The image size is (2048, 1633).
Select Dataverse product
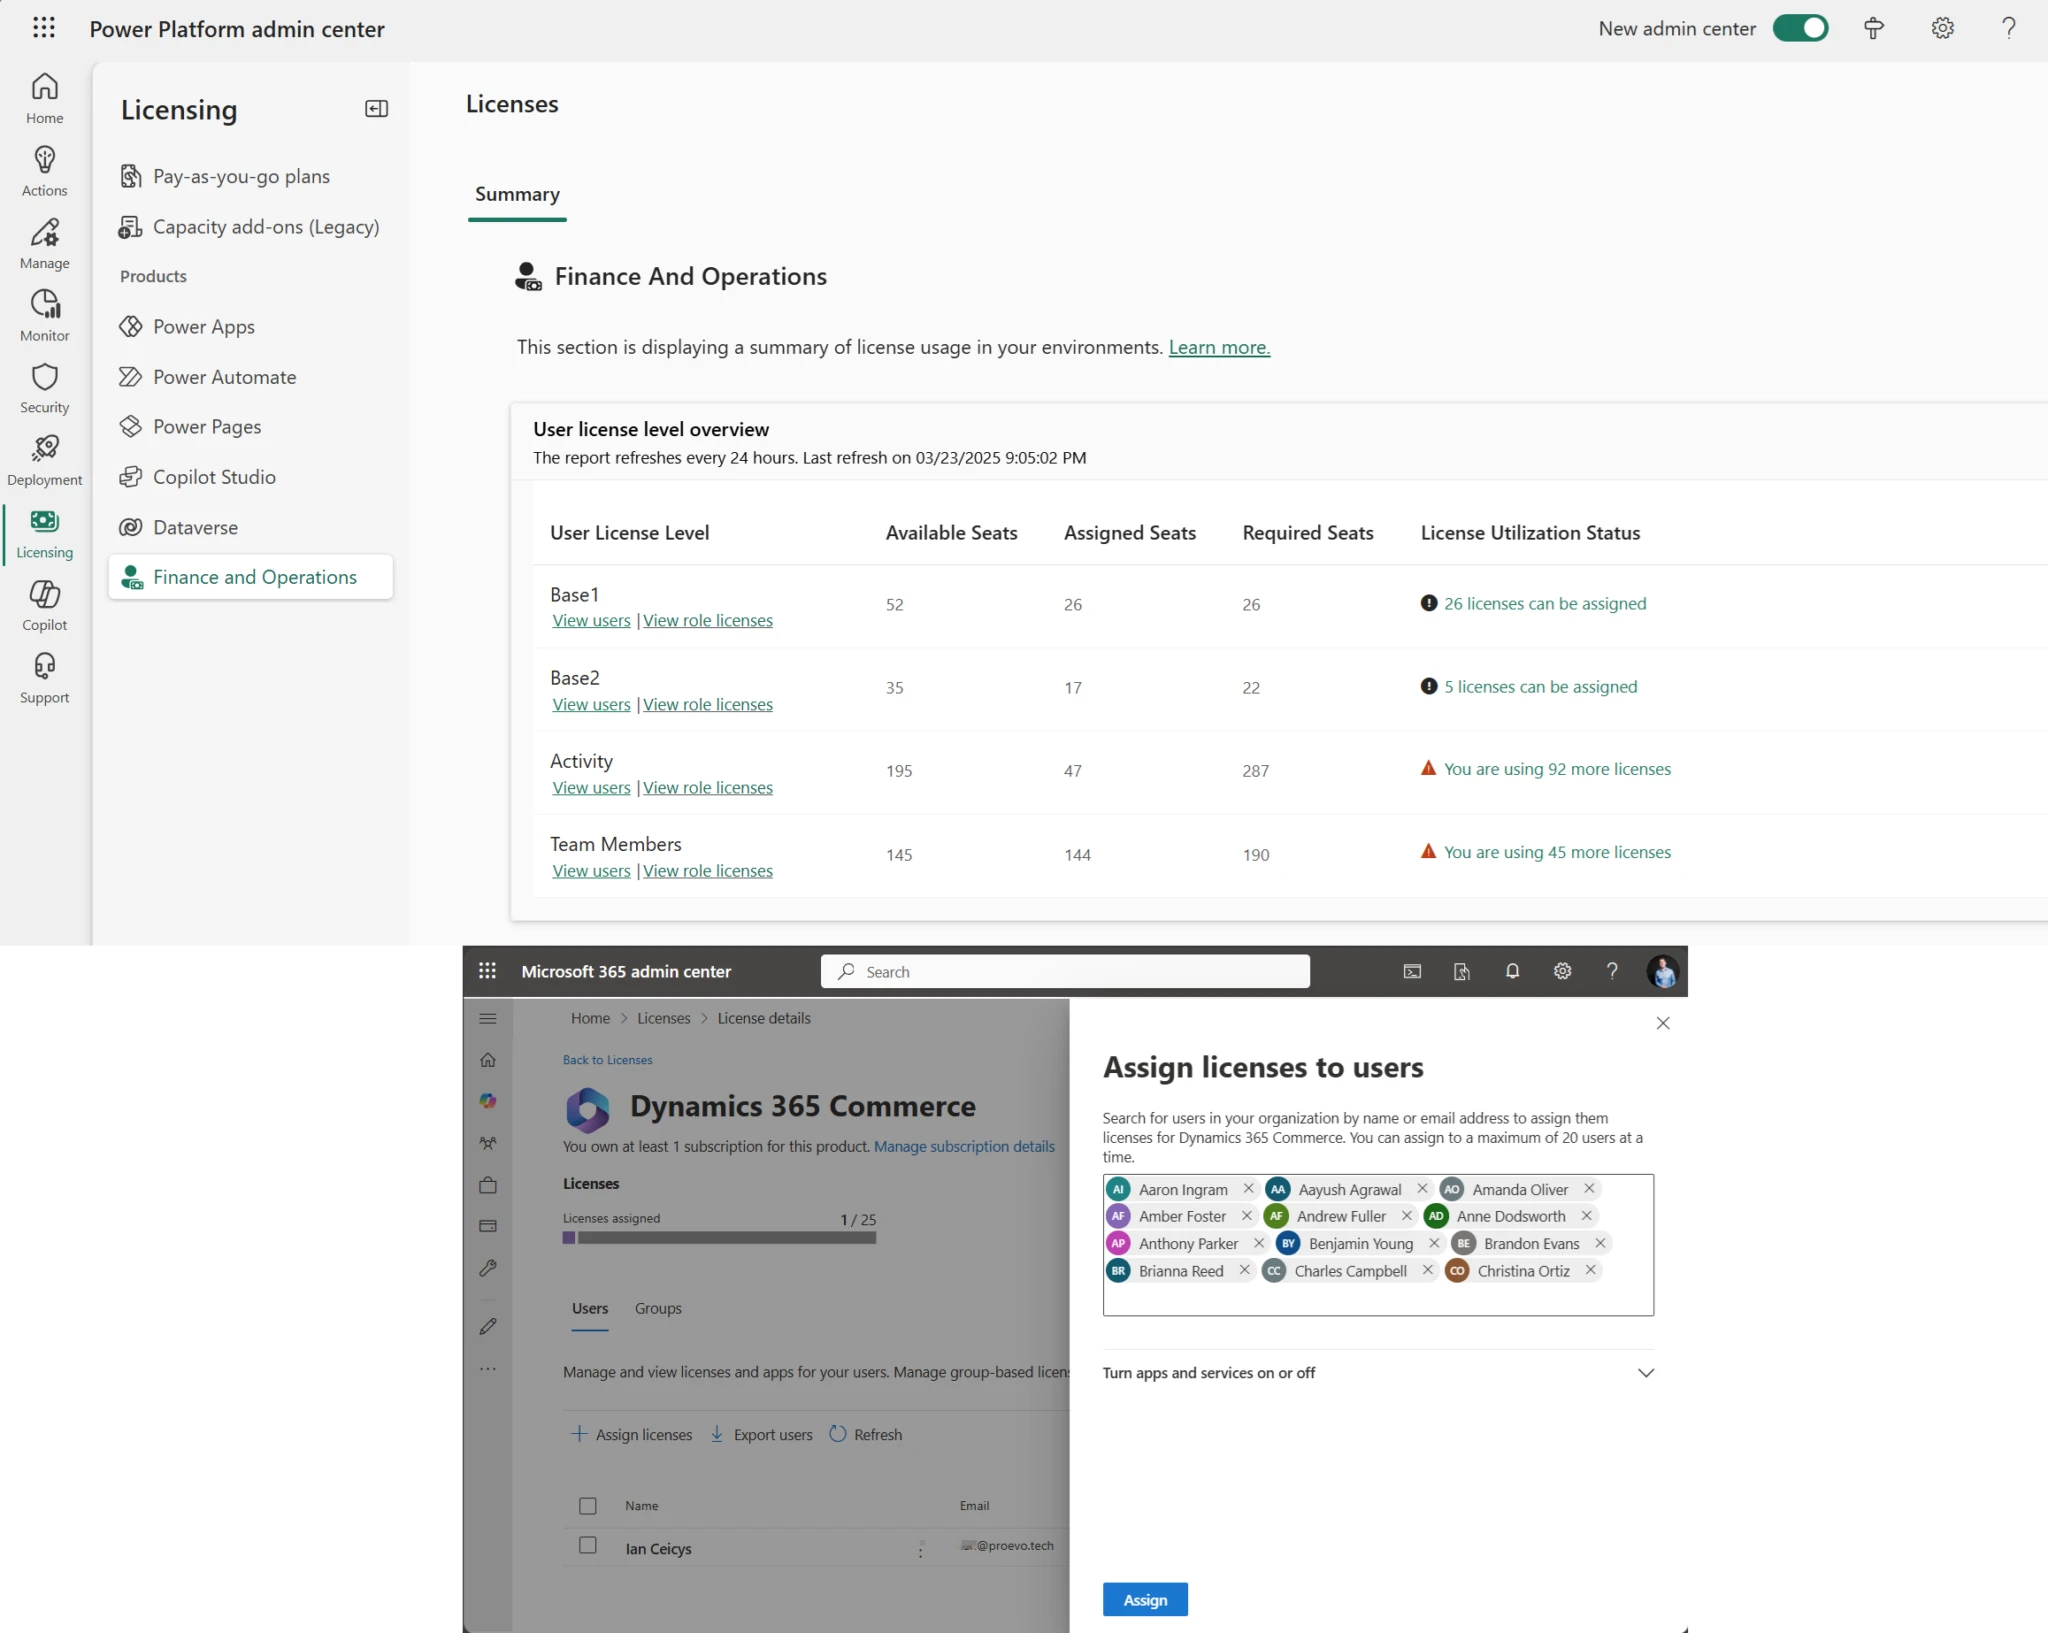coord(179,527)
